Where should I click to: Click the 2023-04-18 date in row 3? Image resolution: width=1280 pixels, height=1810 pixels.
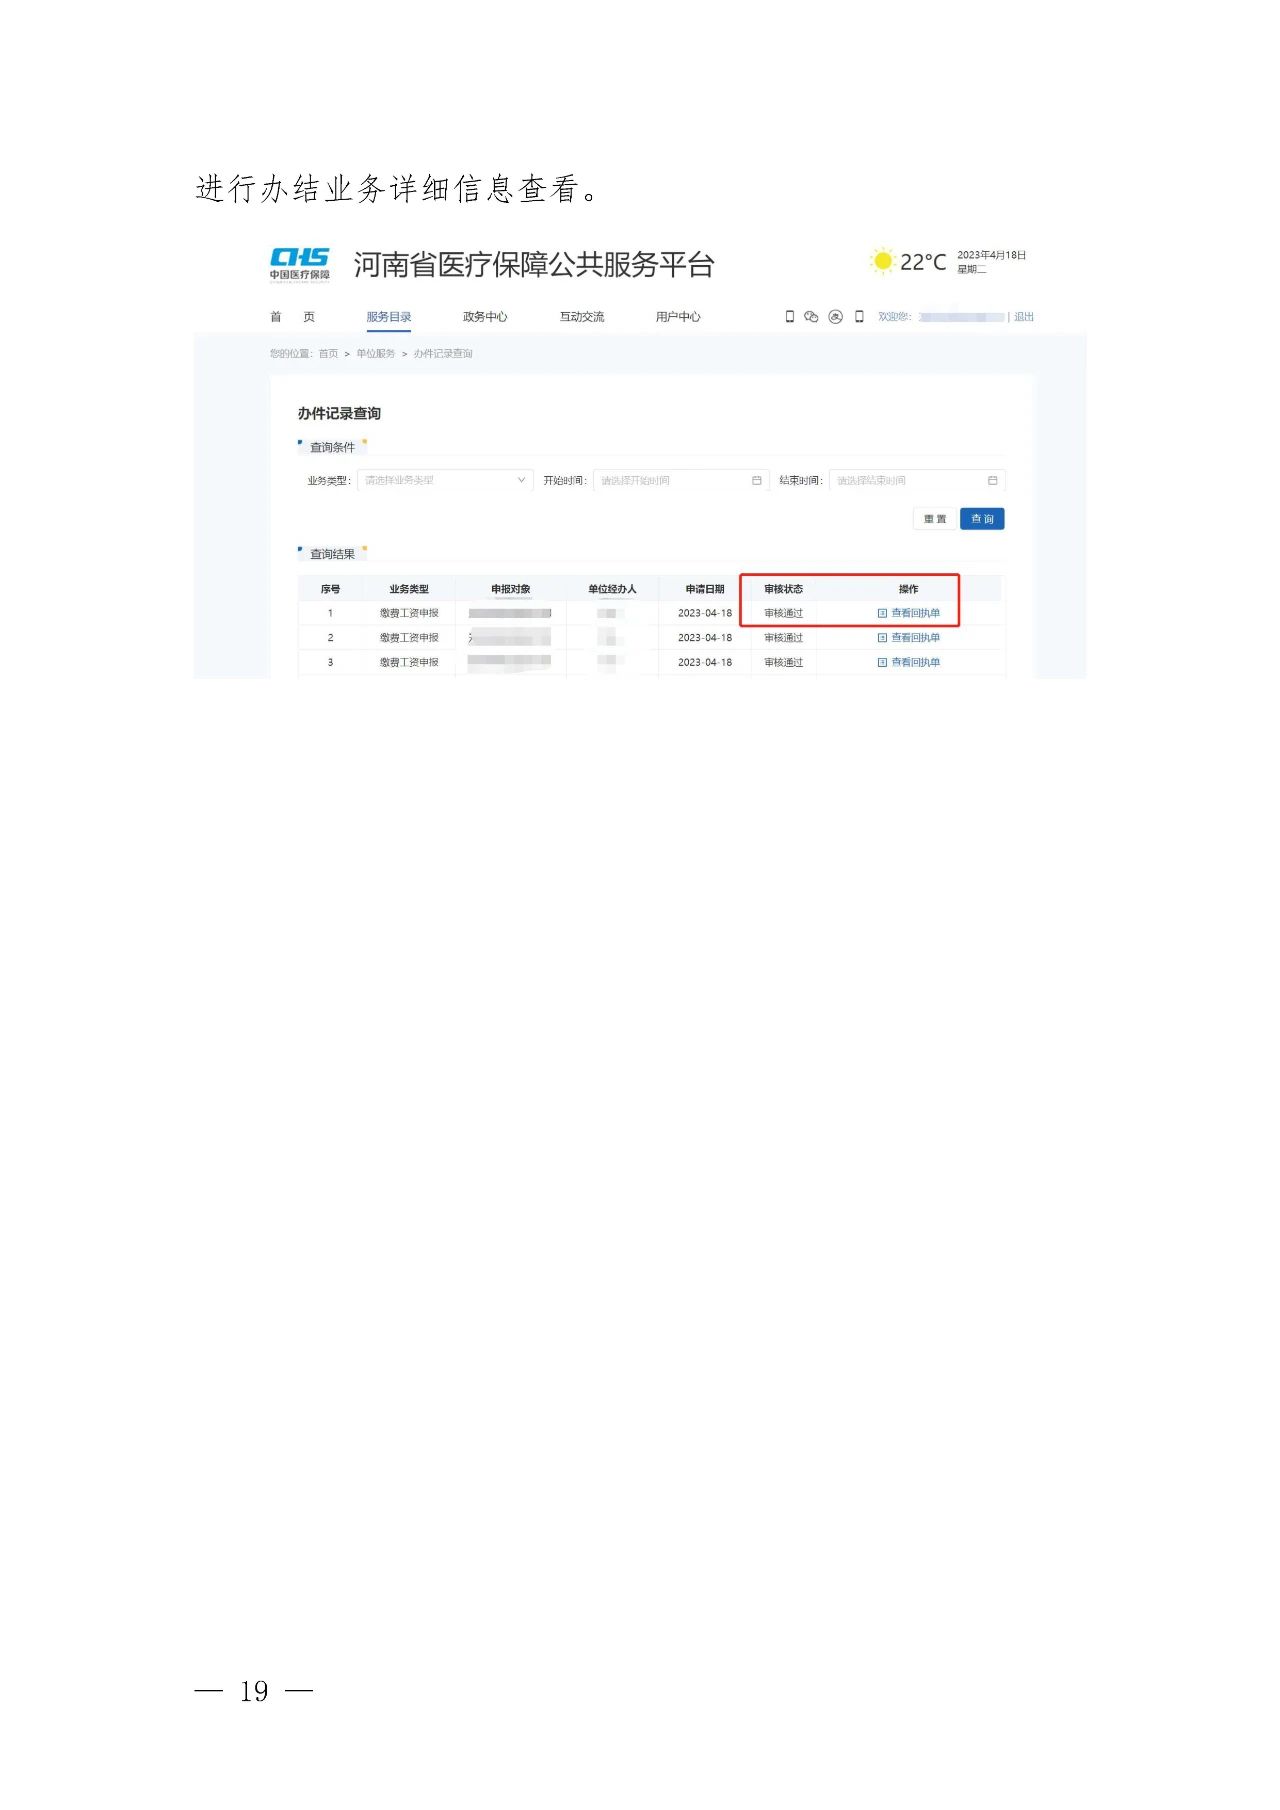coord(705,663)
